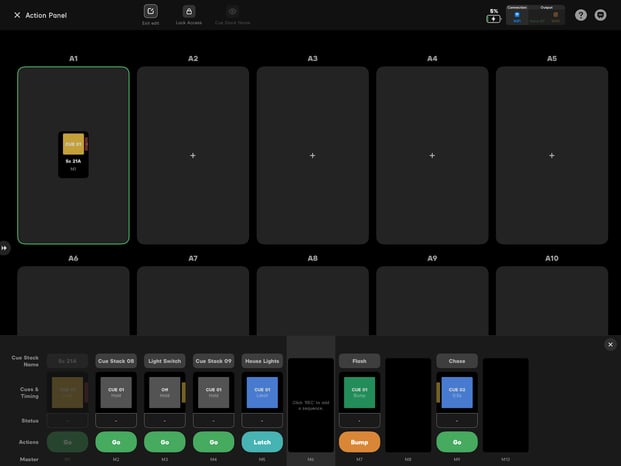Select empty action slot A8
Viewport: 621px width, 466px height.
tap(312, 301)
